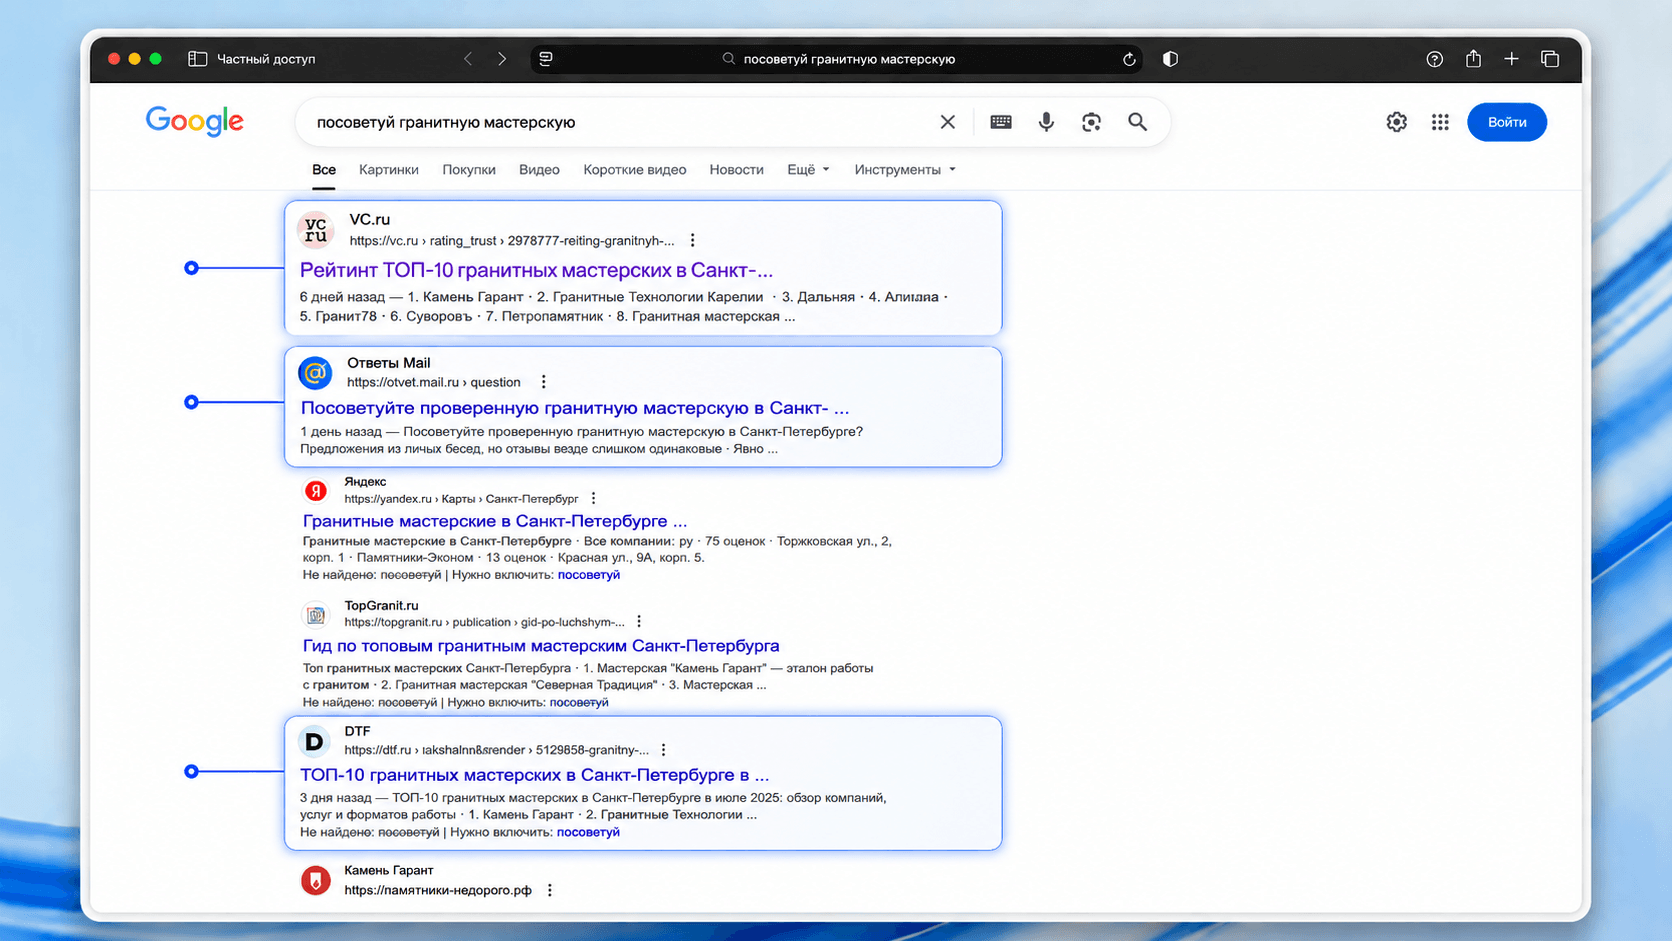Screen dimensions: 1672x941
Task: Open more options for TopGranit result
Action: (639, 622)
